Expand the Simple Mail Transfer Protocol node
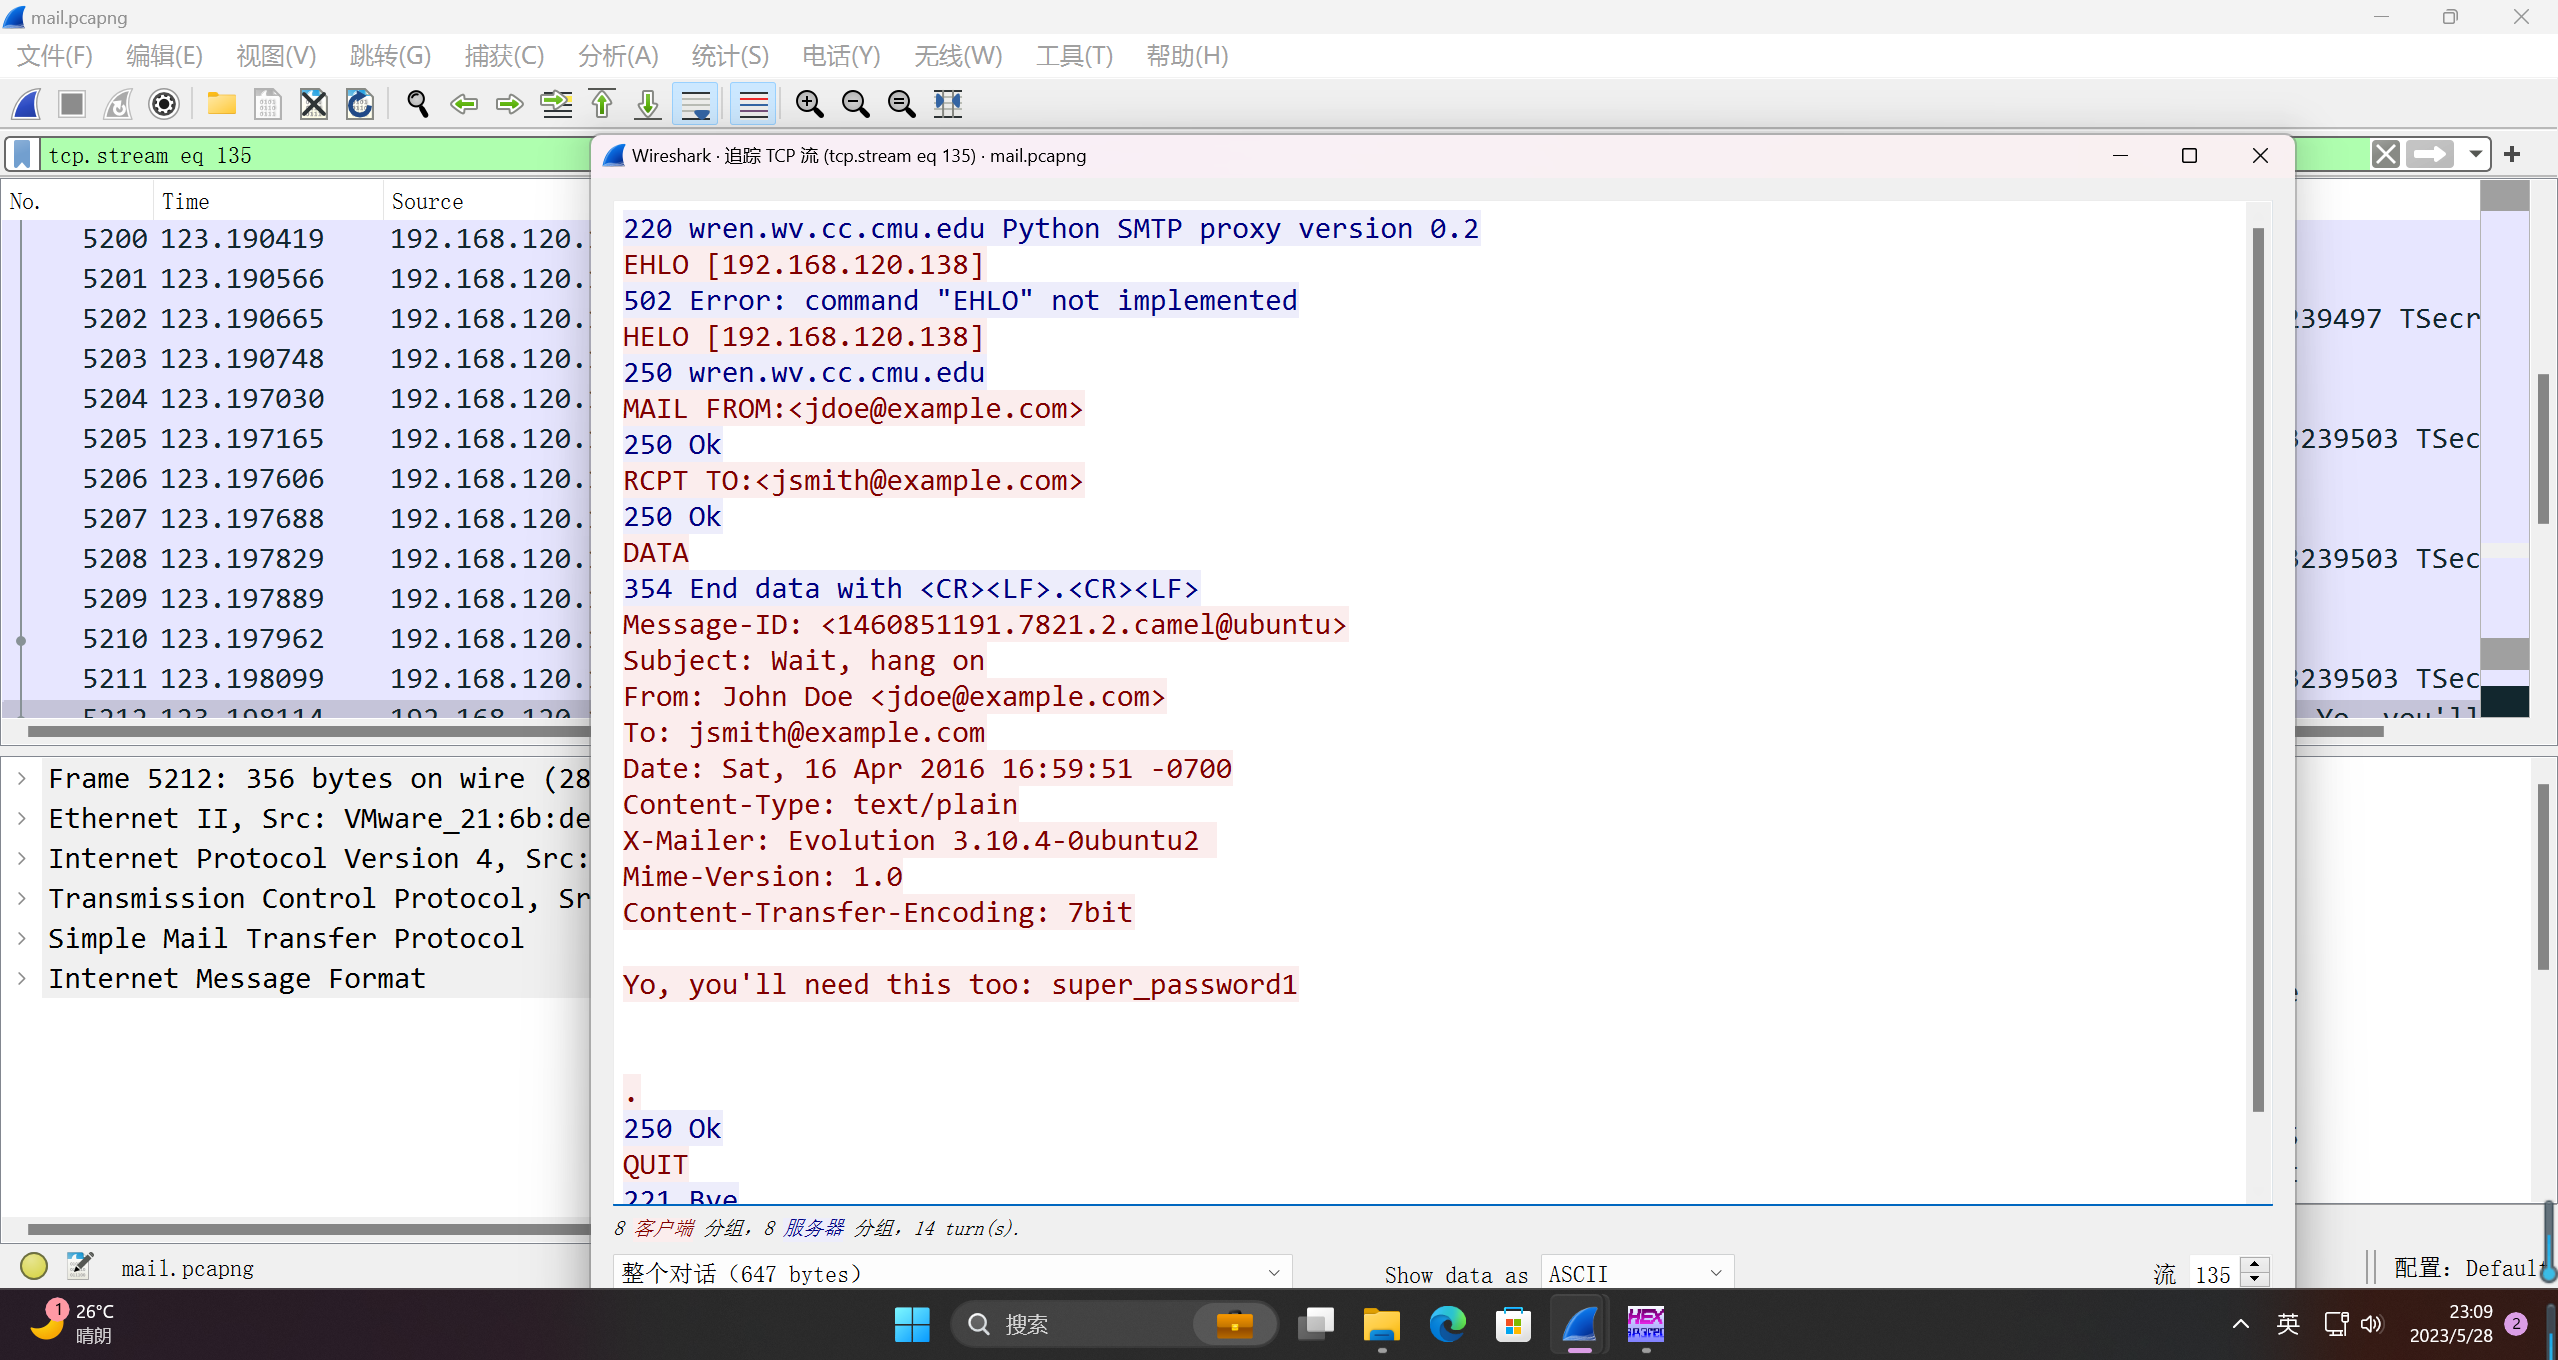This screenshot has height=1360, width=2558. click(22, 938)
